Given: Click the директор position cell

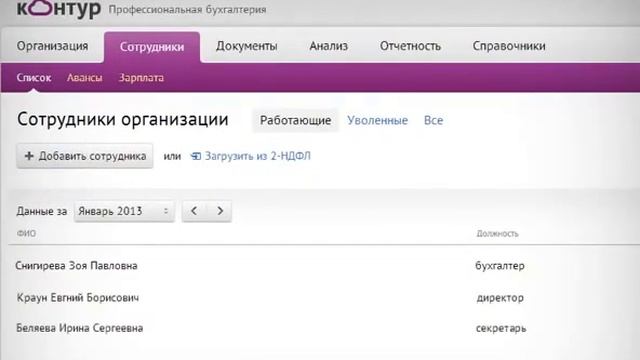Looking at the screenshot, I should (x=500, y=298).
